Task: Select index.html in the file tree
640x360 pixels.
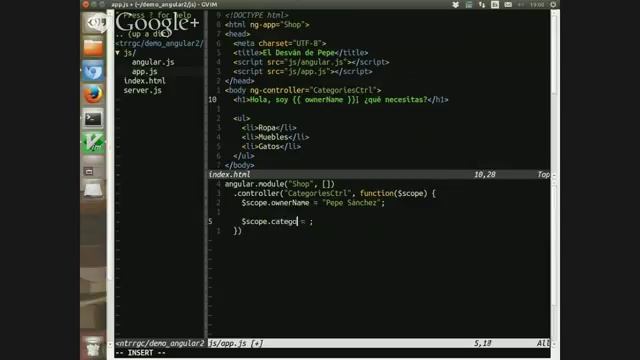Action: tap(144, 81)
